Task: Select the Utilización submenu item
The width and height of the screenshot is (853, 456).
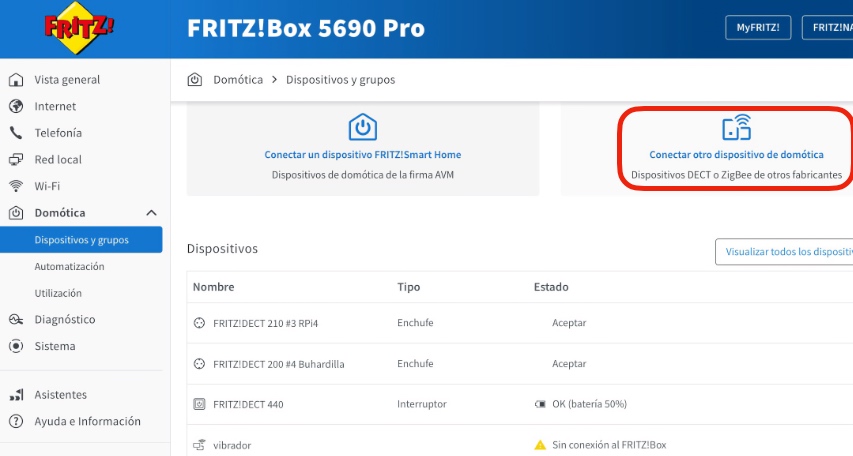Action: click(x=58, y=293)
